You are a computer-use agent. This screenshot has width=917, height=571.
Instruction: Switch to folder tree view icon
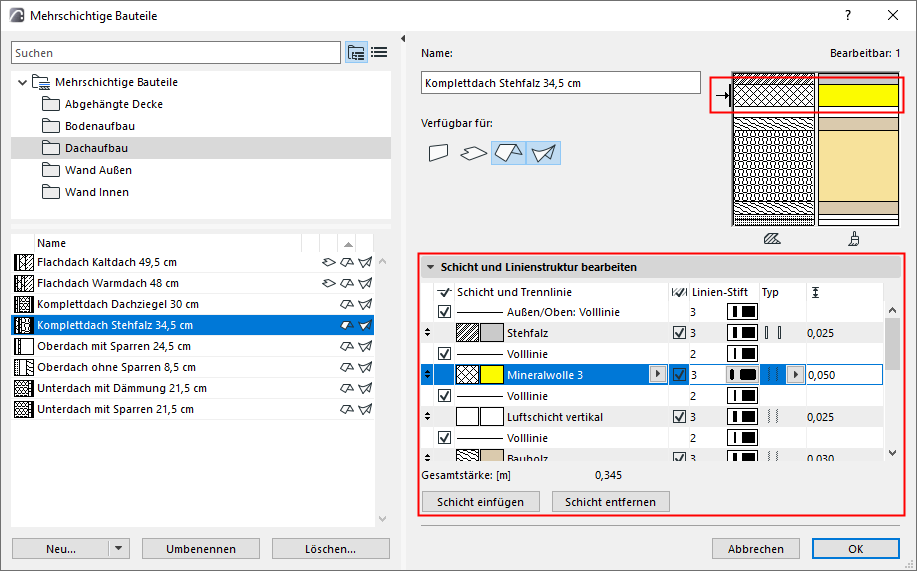(x=356, y=53)
